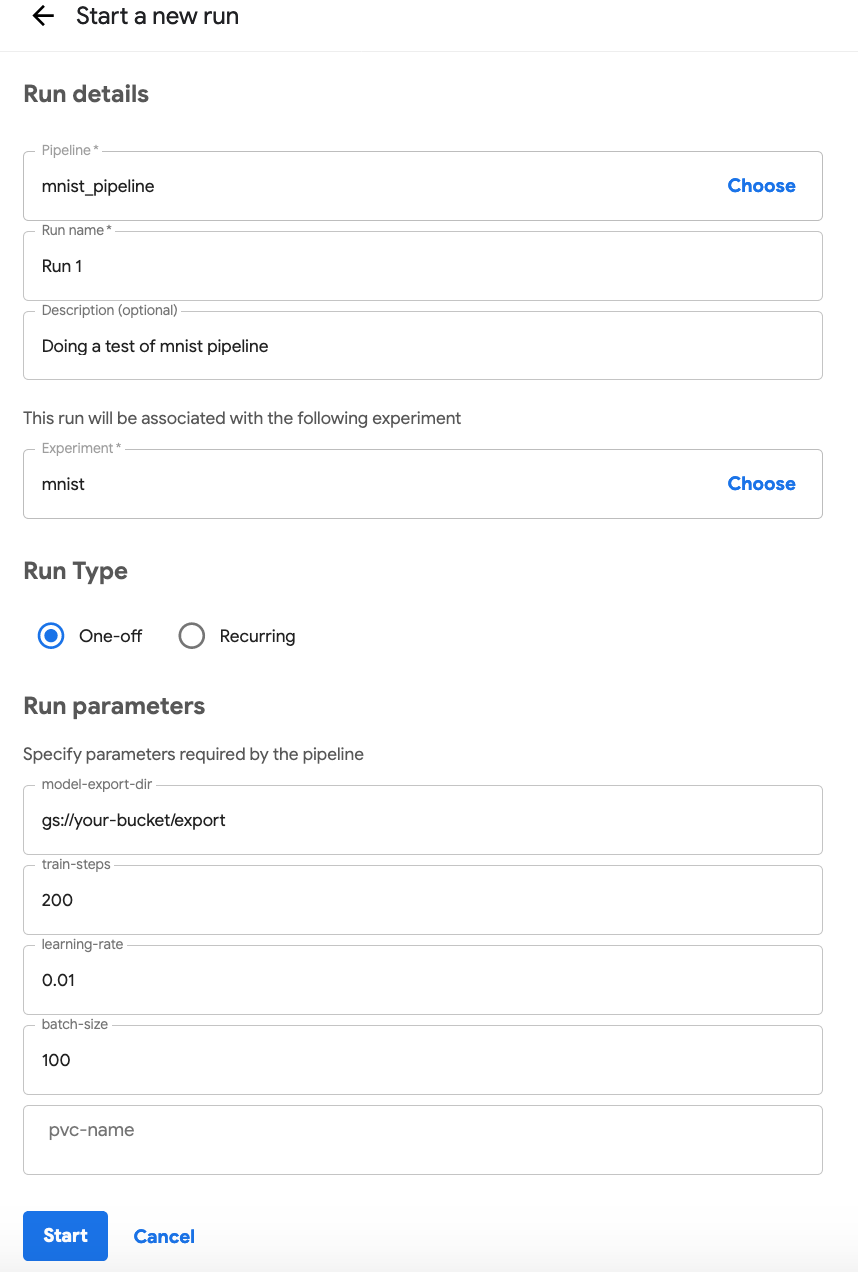Click the train-steps parameter field
This screenshot has width=858, height=1272.
[x=422, y=900]
